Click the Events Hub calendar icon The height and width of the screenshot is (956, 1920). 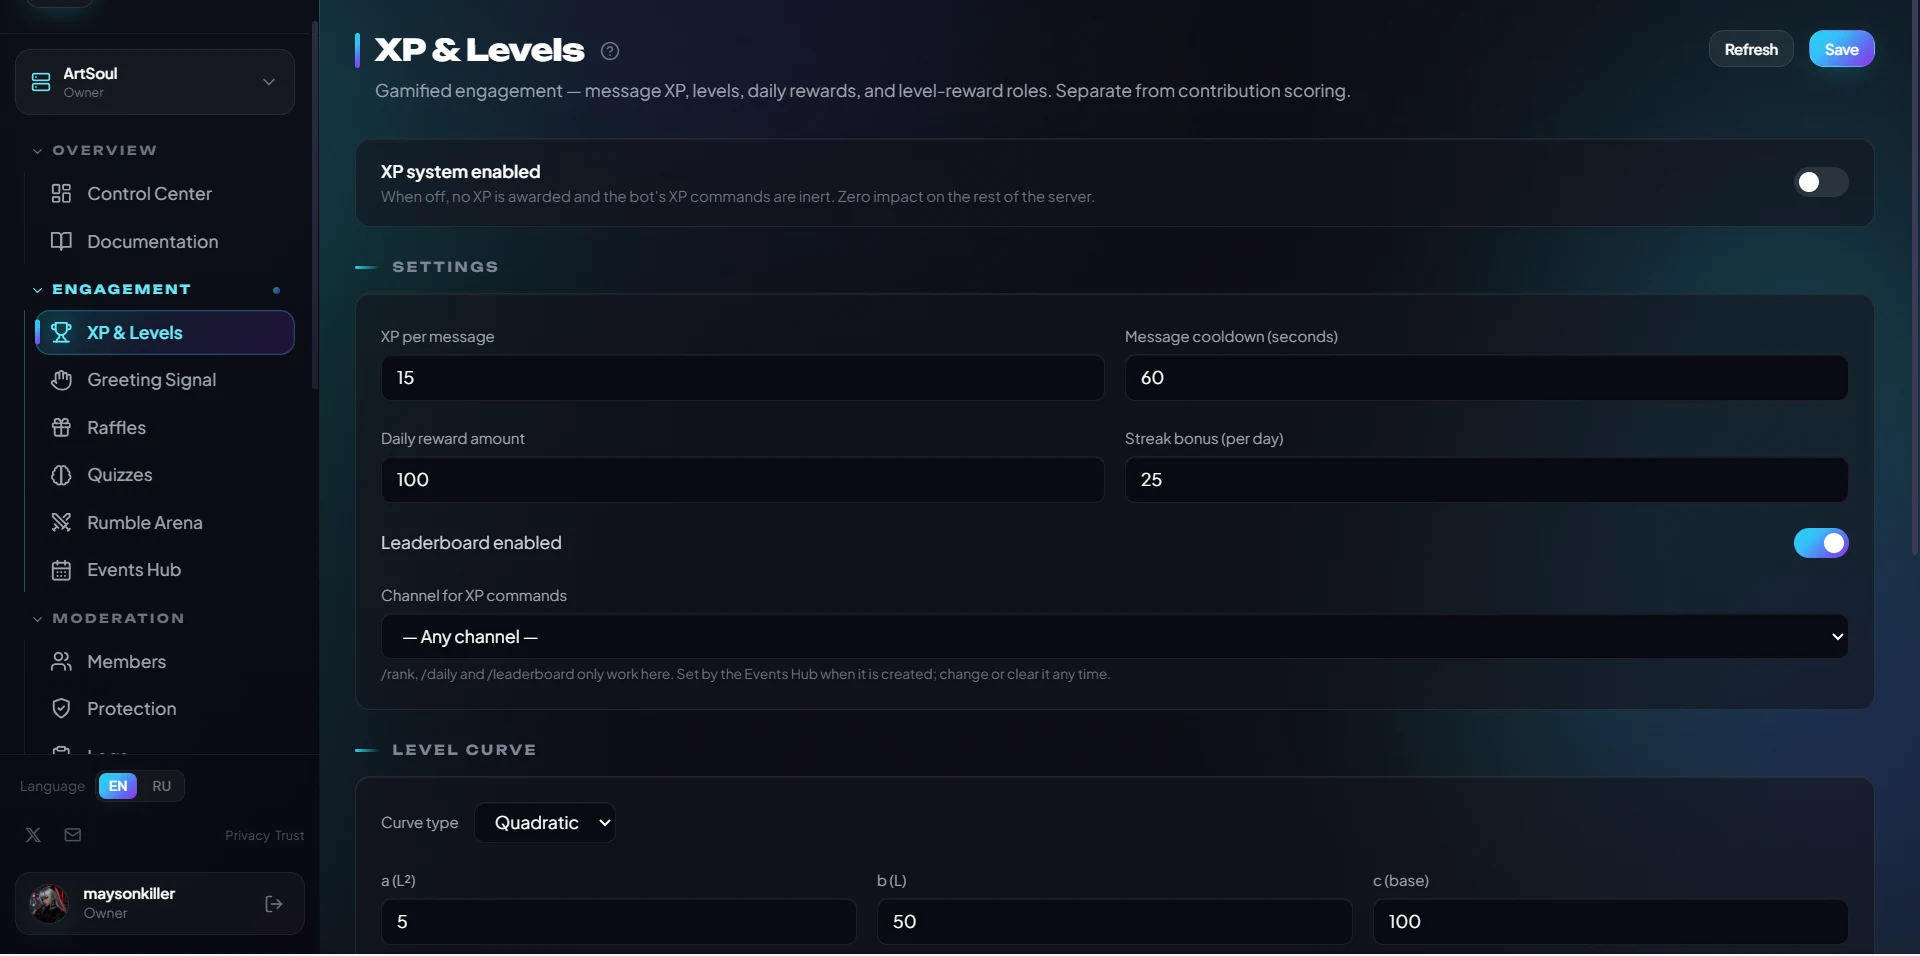61,570
